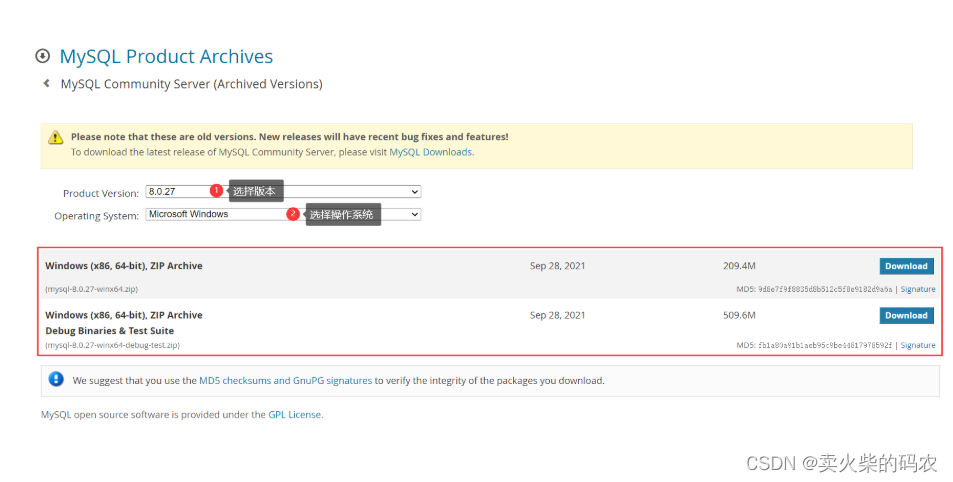This screenshot has width=953, height=482.
Task: Click the Product Version: label
Action: (101, 193)
